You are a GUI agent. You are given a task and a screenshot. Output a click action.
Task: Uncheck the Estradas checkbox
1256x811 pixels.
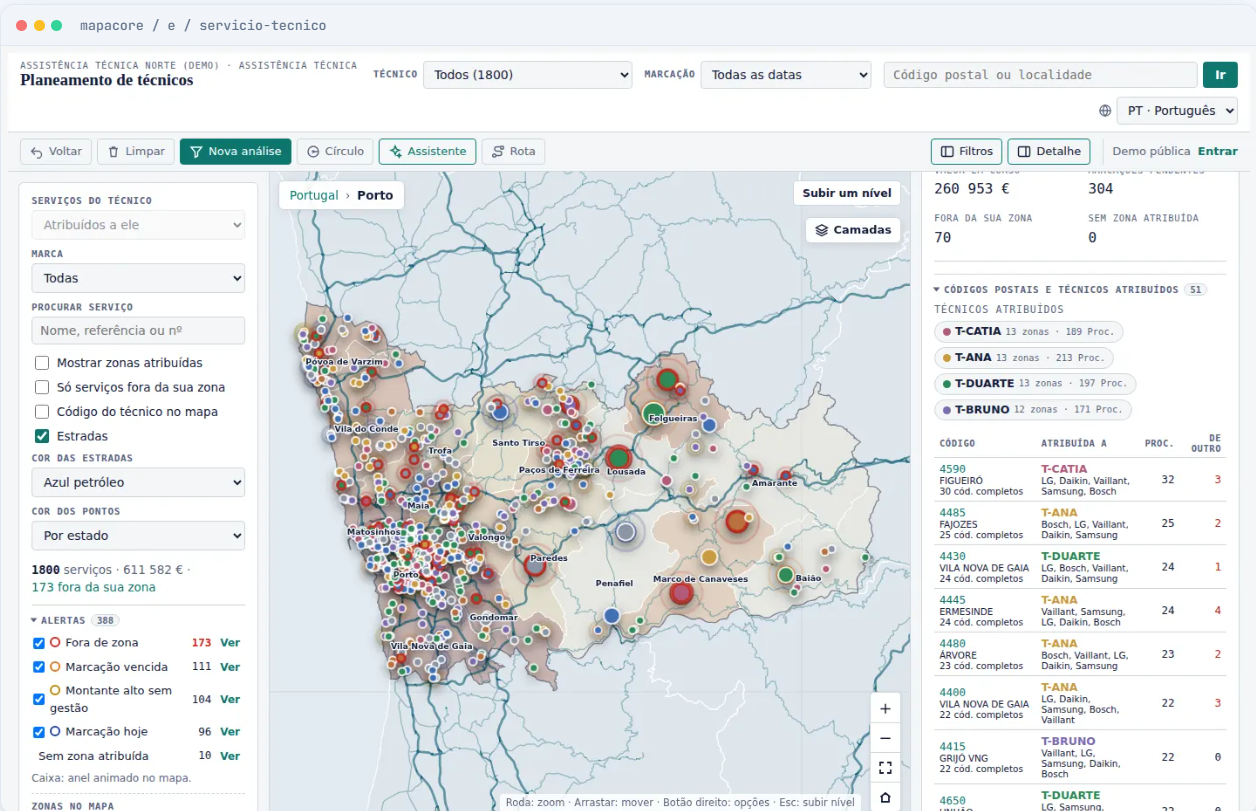(42, 436)
